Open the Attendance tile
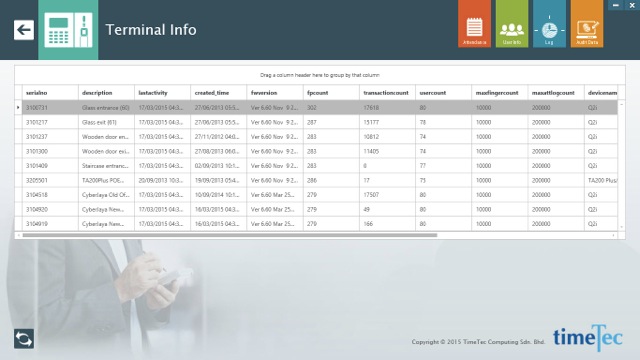 coord(474,24)
